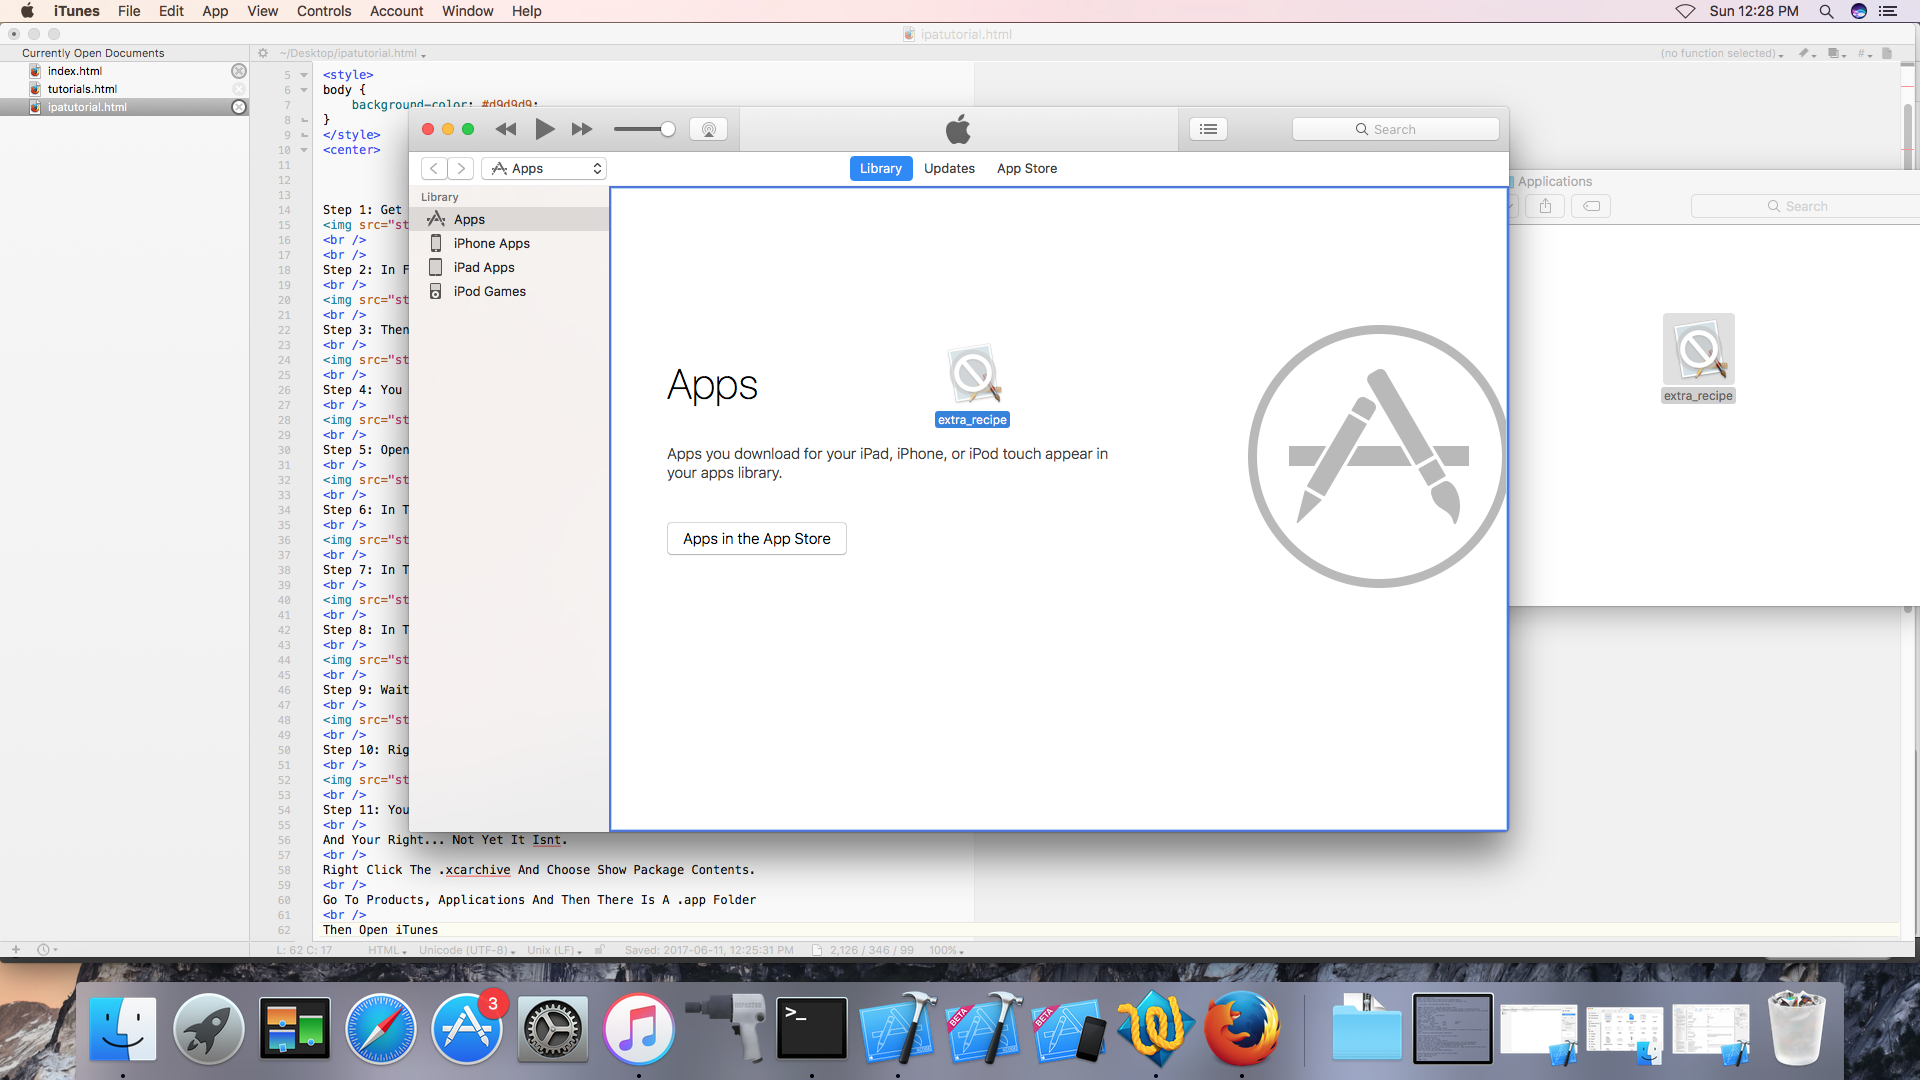Click the Apps in the App Store button
1920x1080 pixels.
[756, 538]
